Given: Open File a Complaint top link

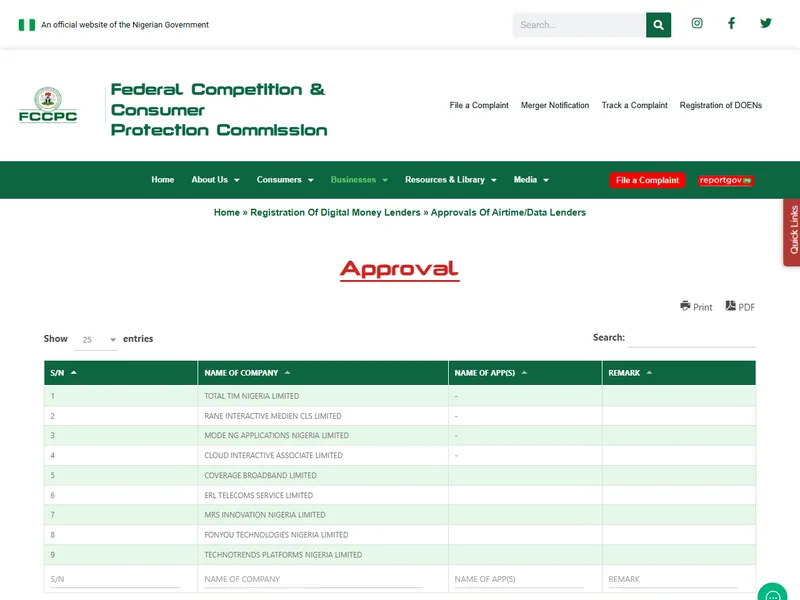Looking at the screenshot, I should coord(479,105).
